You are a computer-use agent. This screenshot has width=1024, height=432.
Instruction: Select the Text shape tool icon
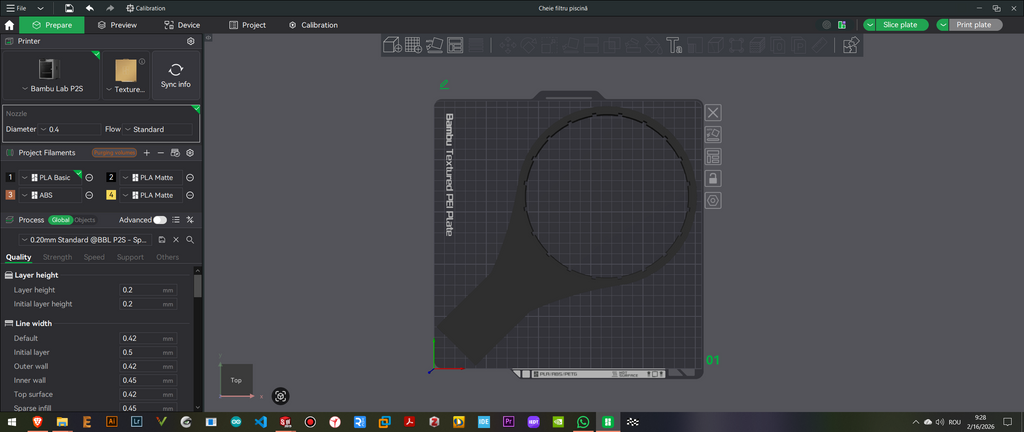tap(673, 45)
